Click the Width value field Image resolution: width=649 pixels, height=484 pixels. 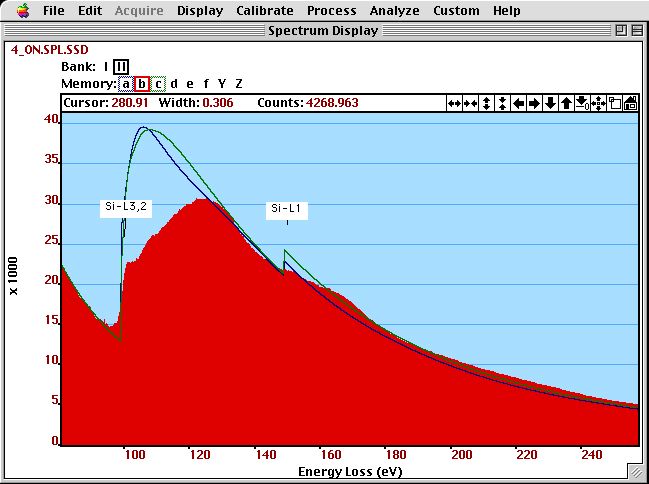[x=218, y=103]
